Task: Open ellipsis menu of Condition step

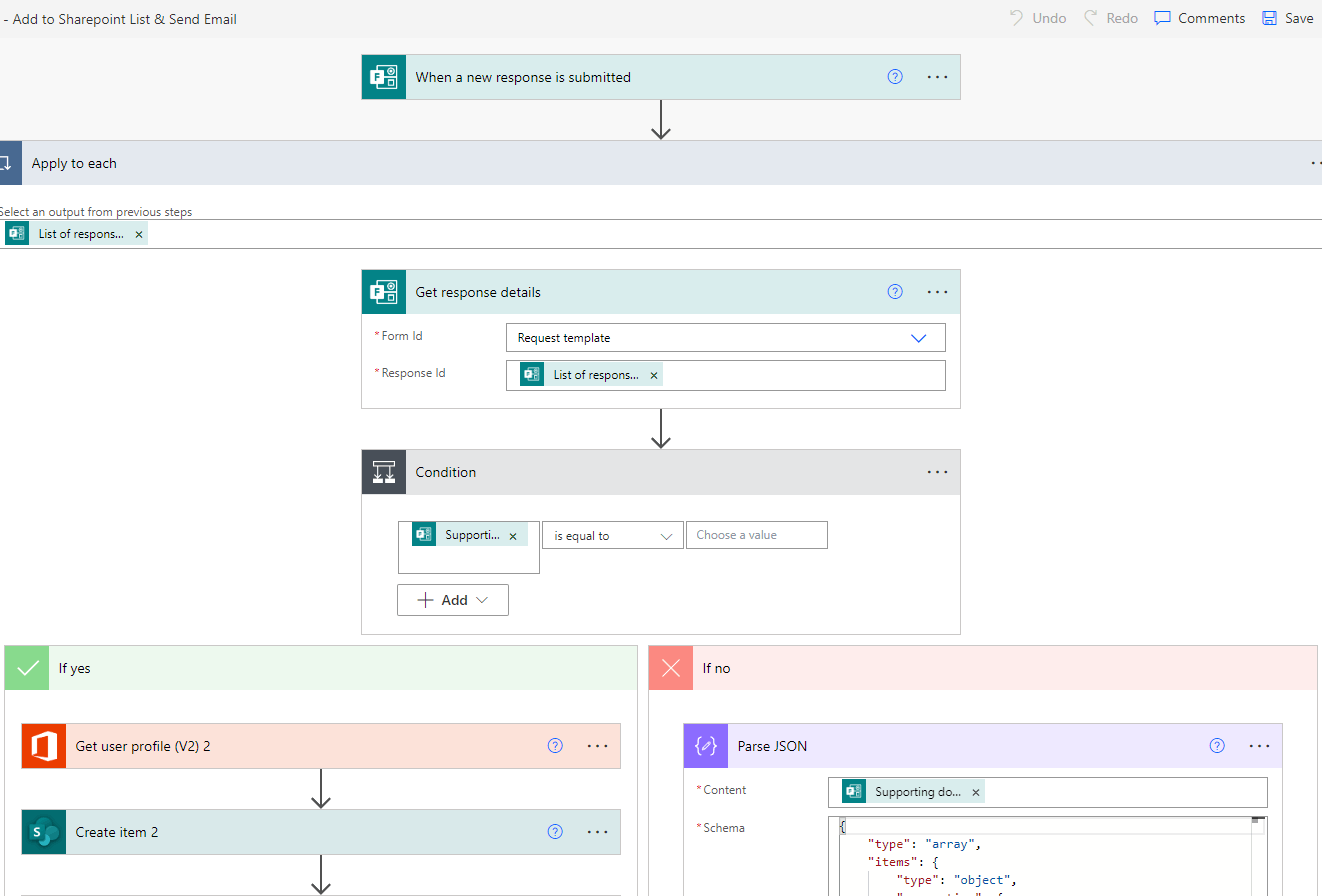Action: [937, 472]
